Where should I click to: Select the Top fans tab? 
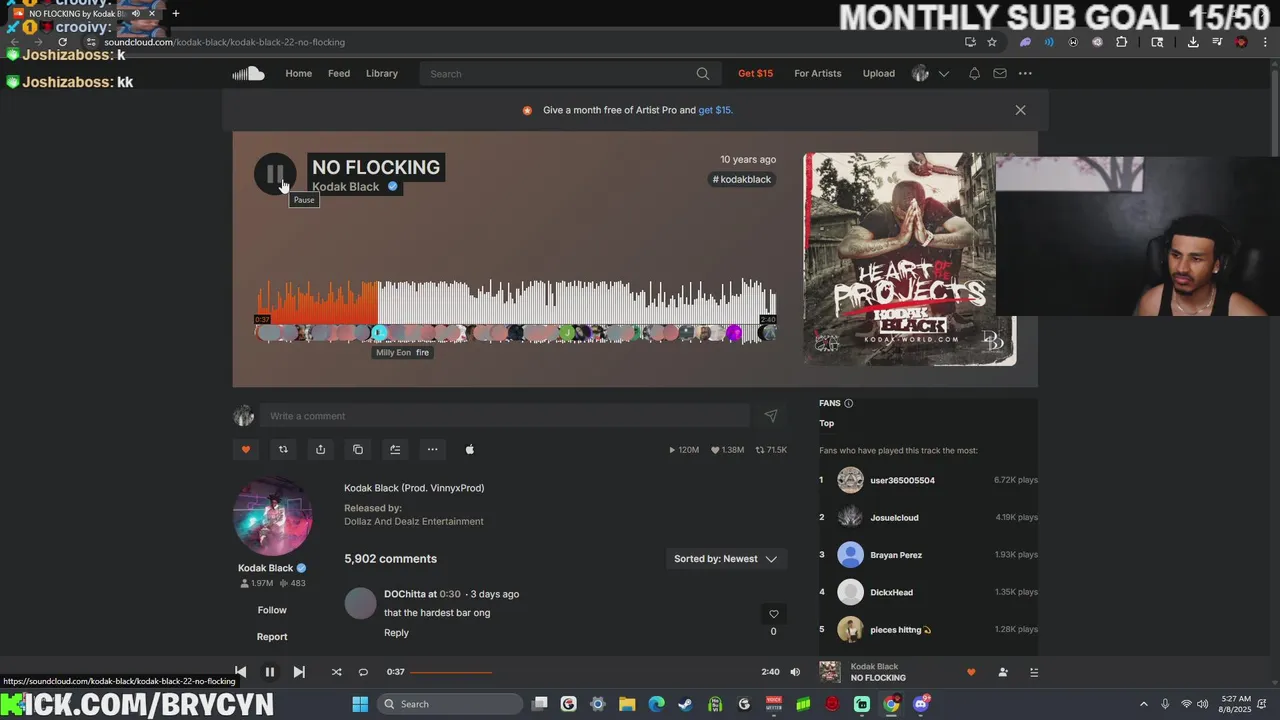coord(827,423)
